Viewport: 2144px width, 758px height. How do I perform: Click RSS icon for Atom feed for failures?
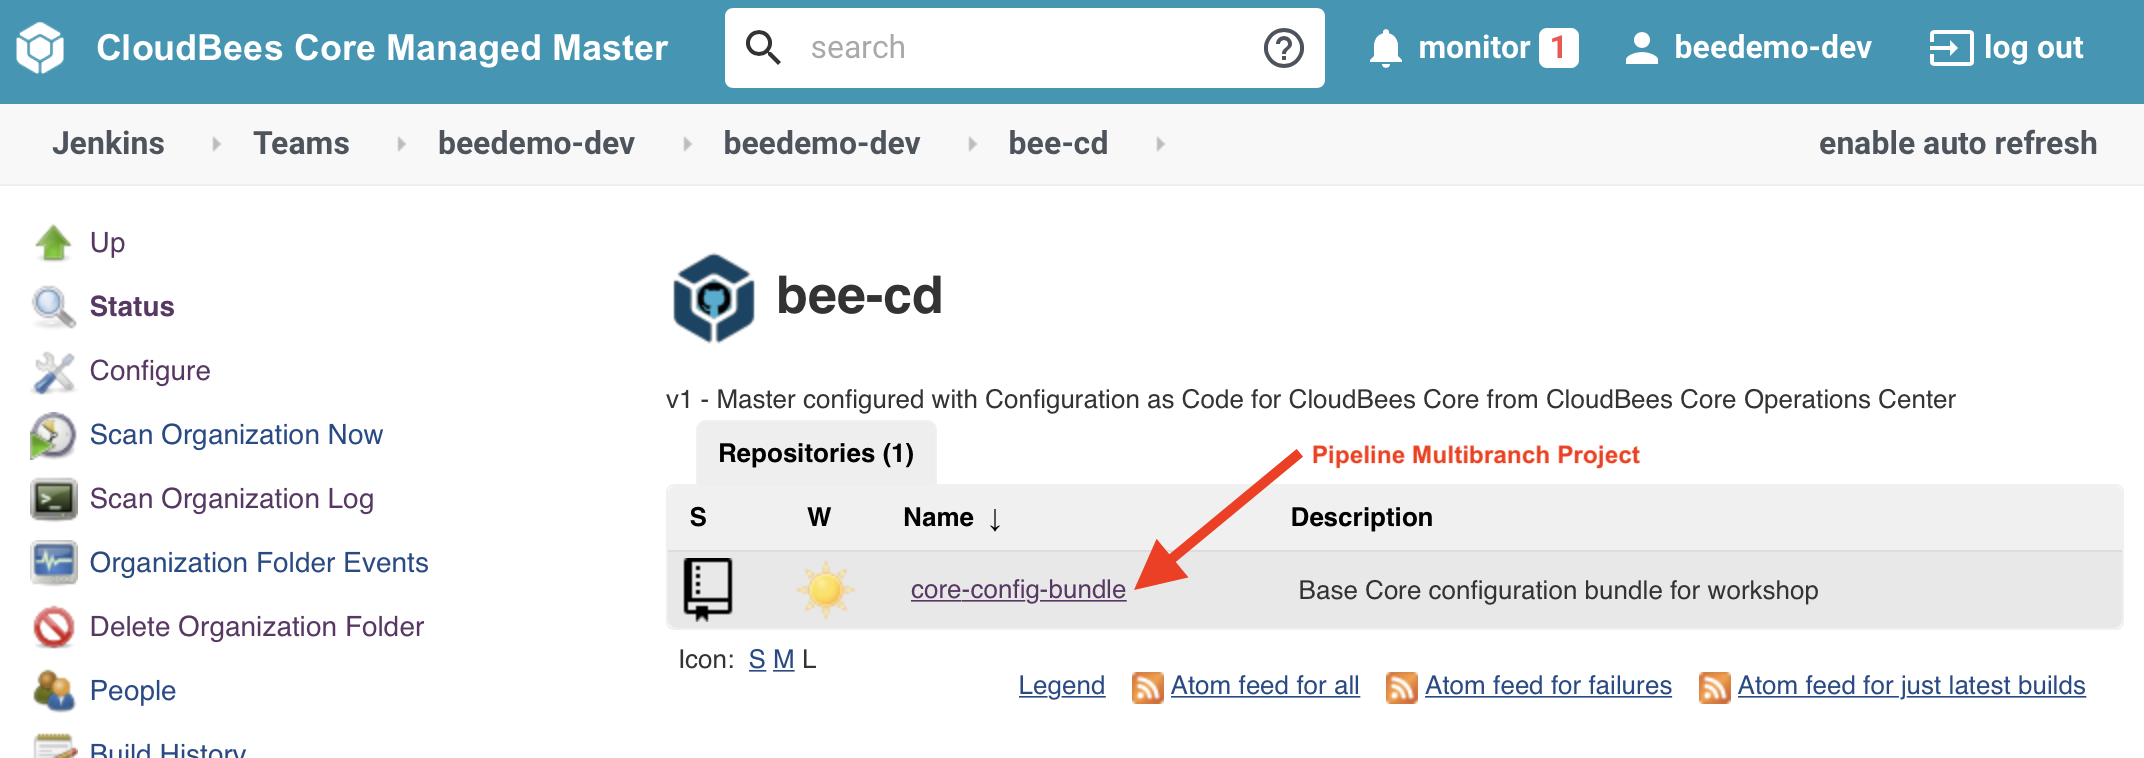pos(1401,688)
